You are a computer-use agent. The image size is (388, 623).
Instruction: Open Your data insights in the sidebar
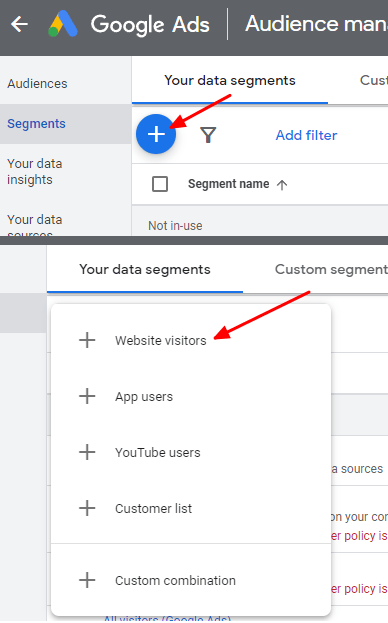[x=35, y=172]
